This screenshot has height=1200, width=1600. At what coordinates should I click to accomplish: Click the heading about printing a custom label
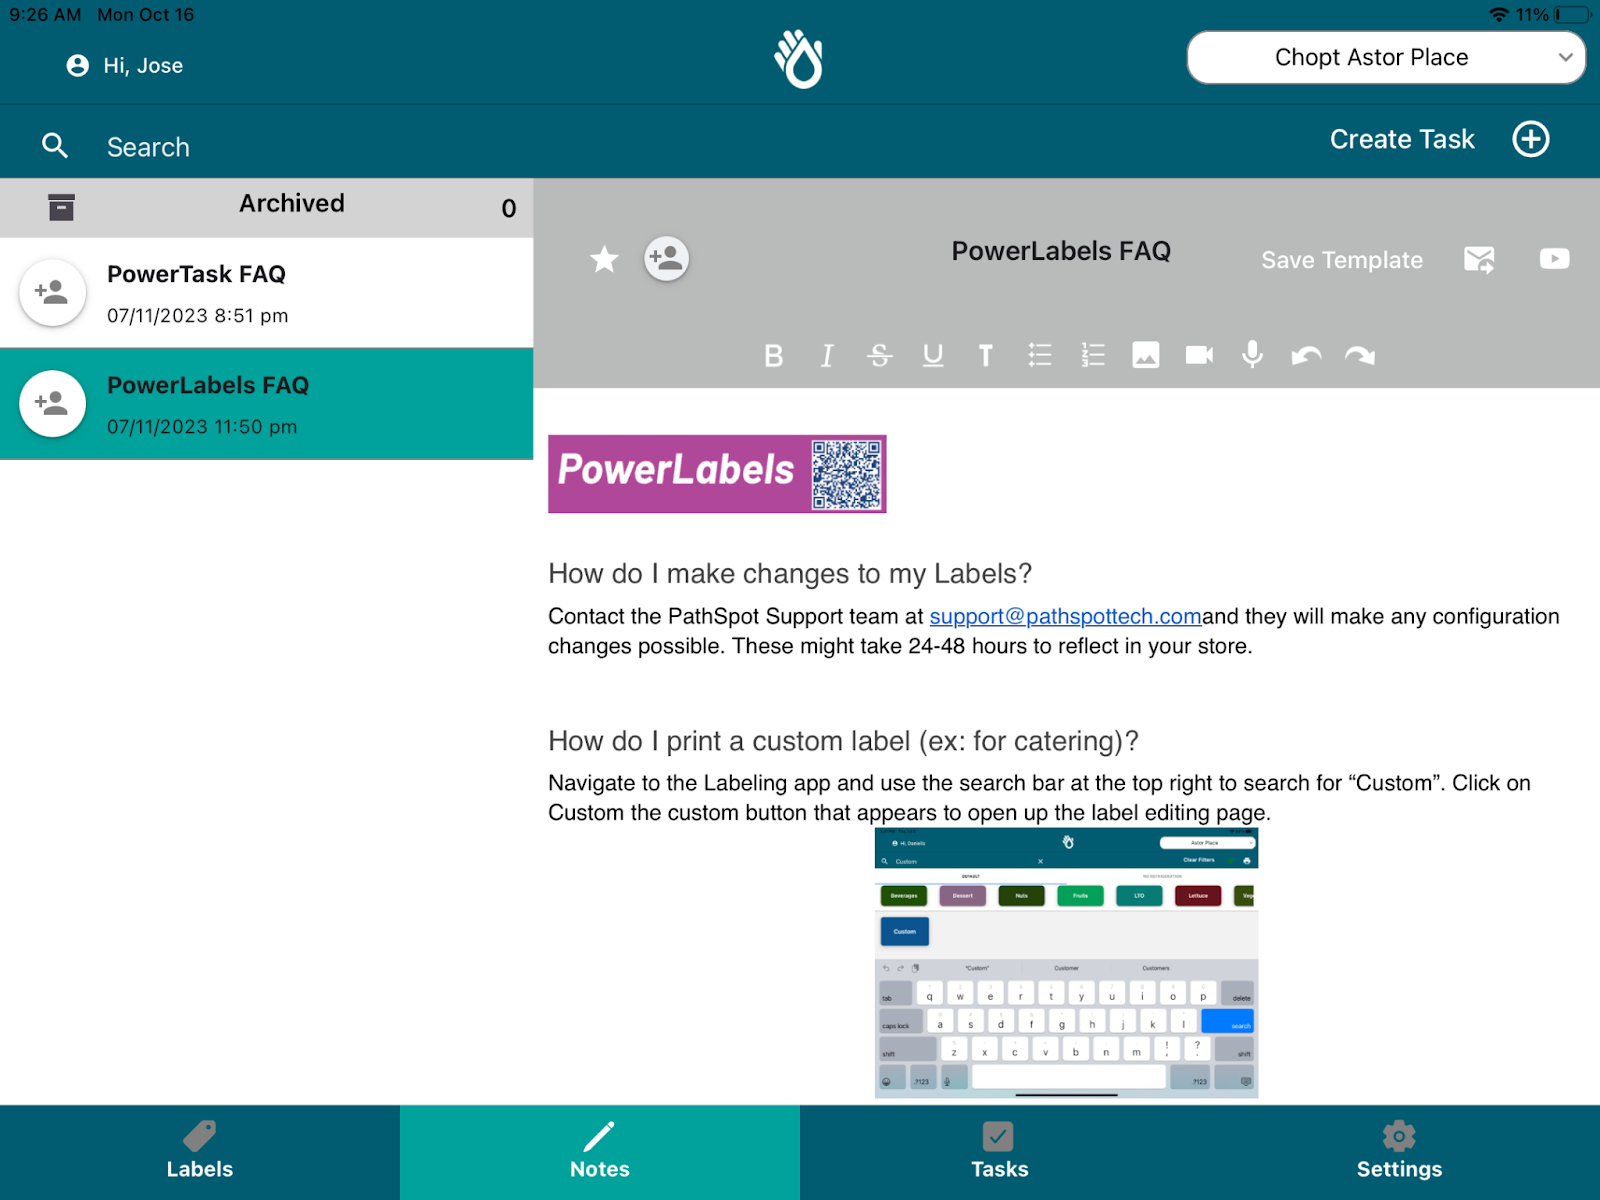click(x=843, y=741)
